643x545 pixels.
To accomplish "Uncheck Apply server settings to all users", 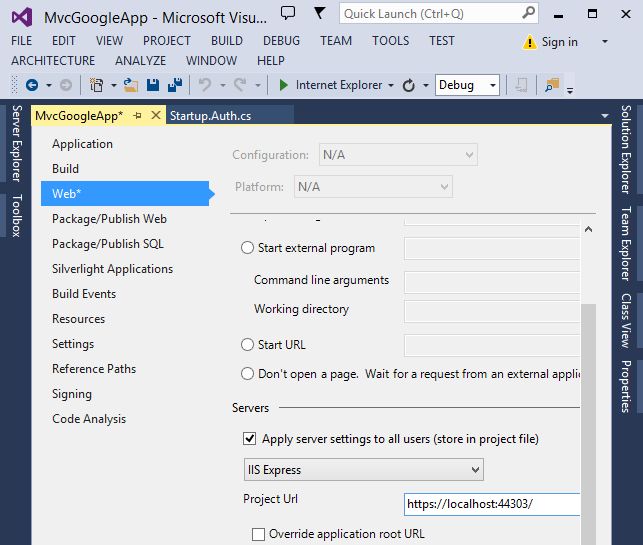I will pos(249,438).
